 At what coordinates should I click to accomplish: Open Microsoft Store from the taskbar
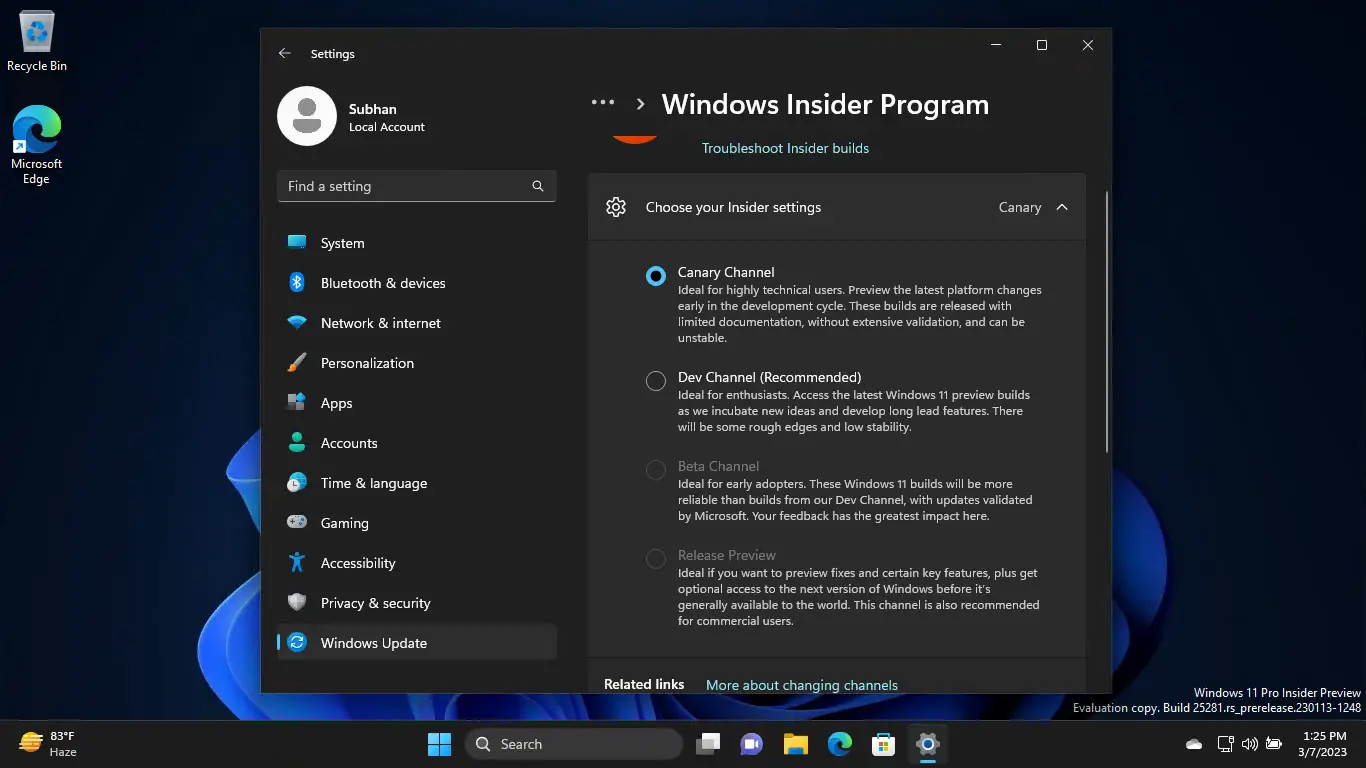(x=883, y=744)
